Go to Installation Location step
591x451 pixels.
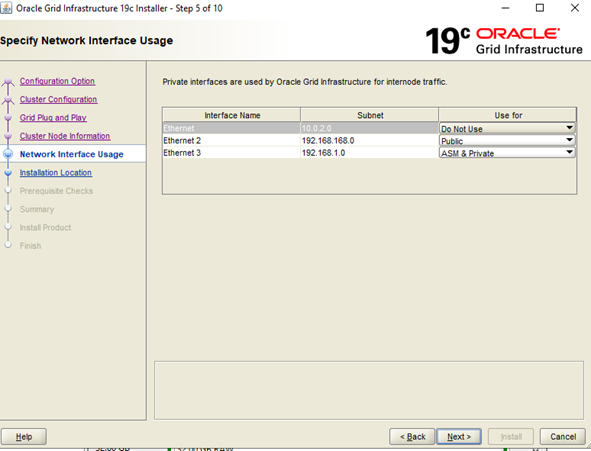[56, 173]
